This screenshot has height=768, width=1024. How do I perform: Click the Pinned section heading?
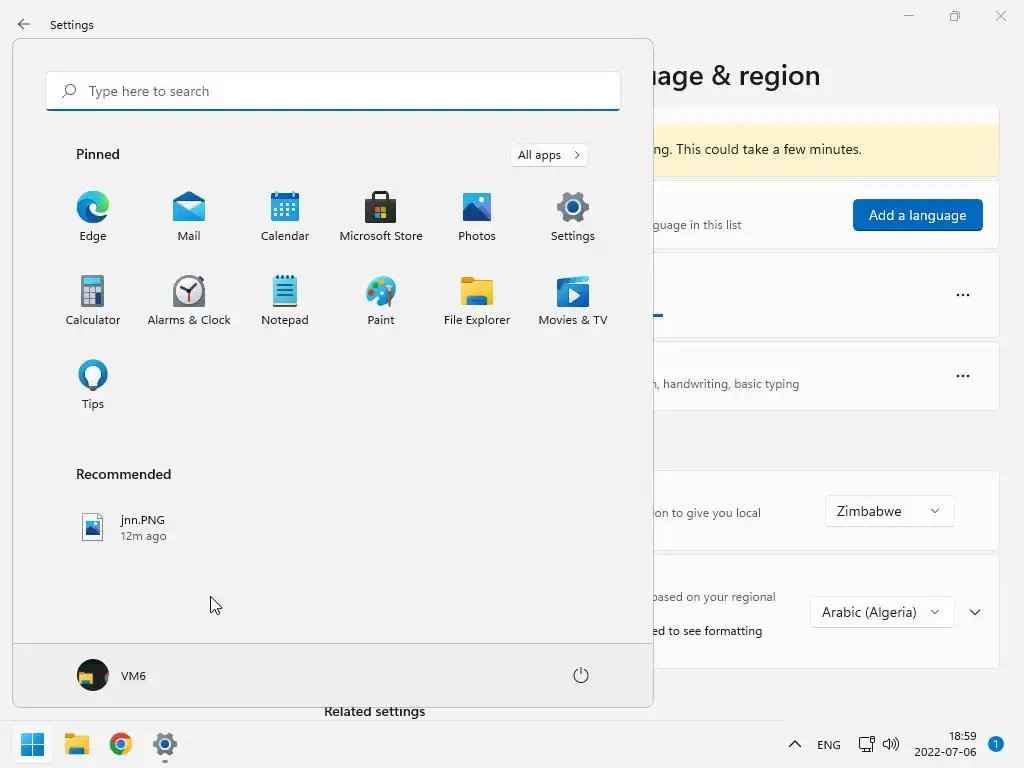coord(98,154)
